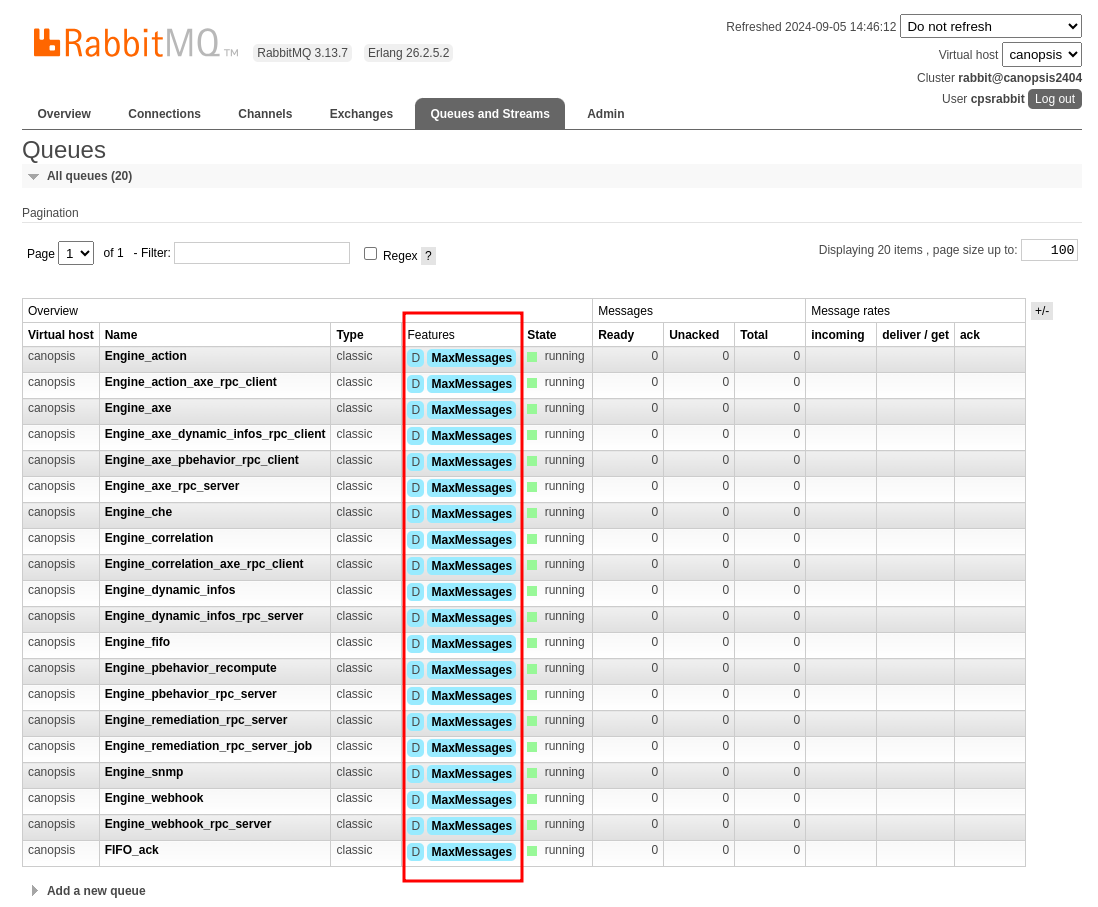Viewport: 1098px width, 907px height.
Task: Enable the Regex filter checkbox
Action: coord(370,254)
